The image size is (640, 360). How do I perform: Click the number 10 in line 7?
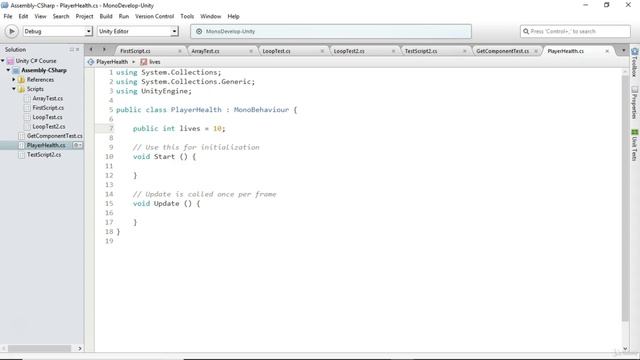[x=217, y=129]
